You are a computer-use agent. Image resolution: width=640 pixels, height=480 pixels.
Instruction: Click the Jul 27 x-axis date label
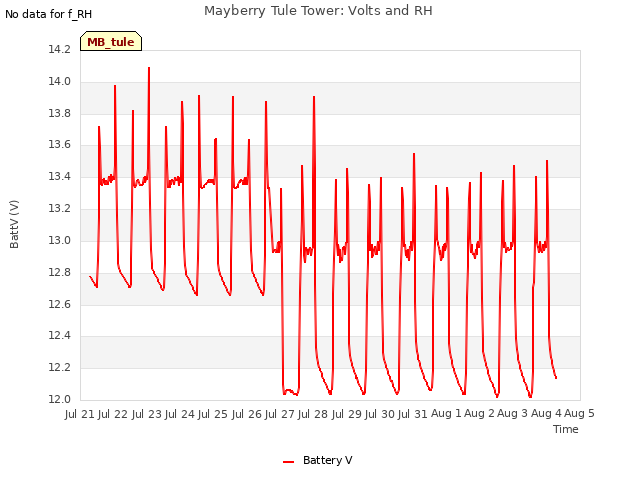click(x=280, y=414)
